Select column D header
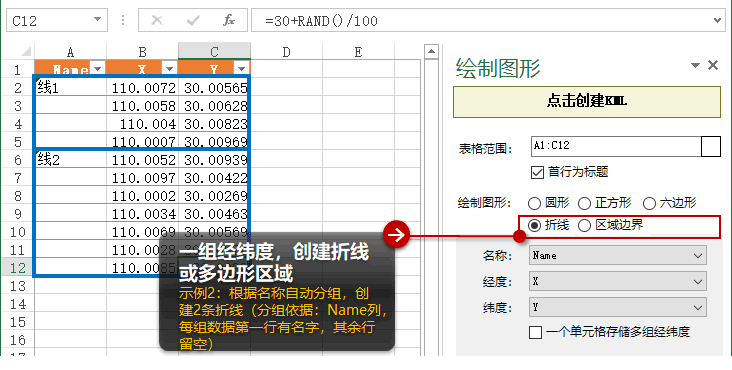The image size is (732, 370). (x=286, y=52)
